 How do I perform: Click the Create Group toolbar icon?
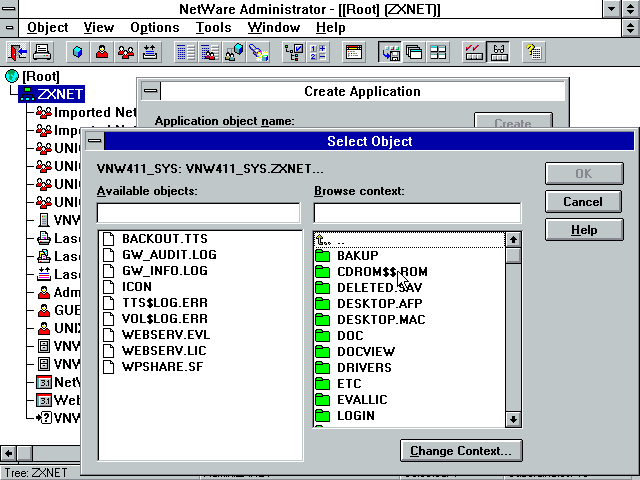pos(126,52)
